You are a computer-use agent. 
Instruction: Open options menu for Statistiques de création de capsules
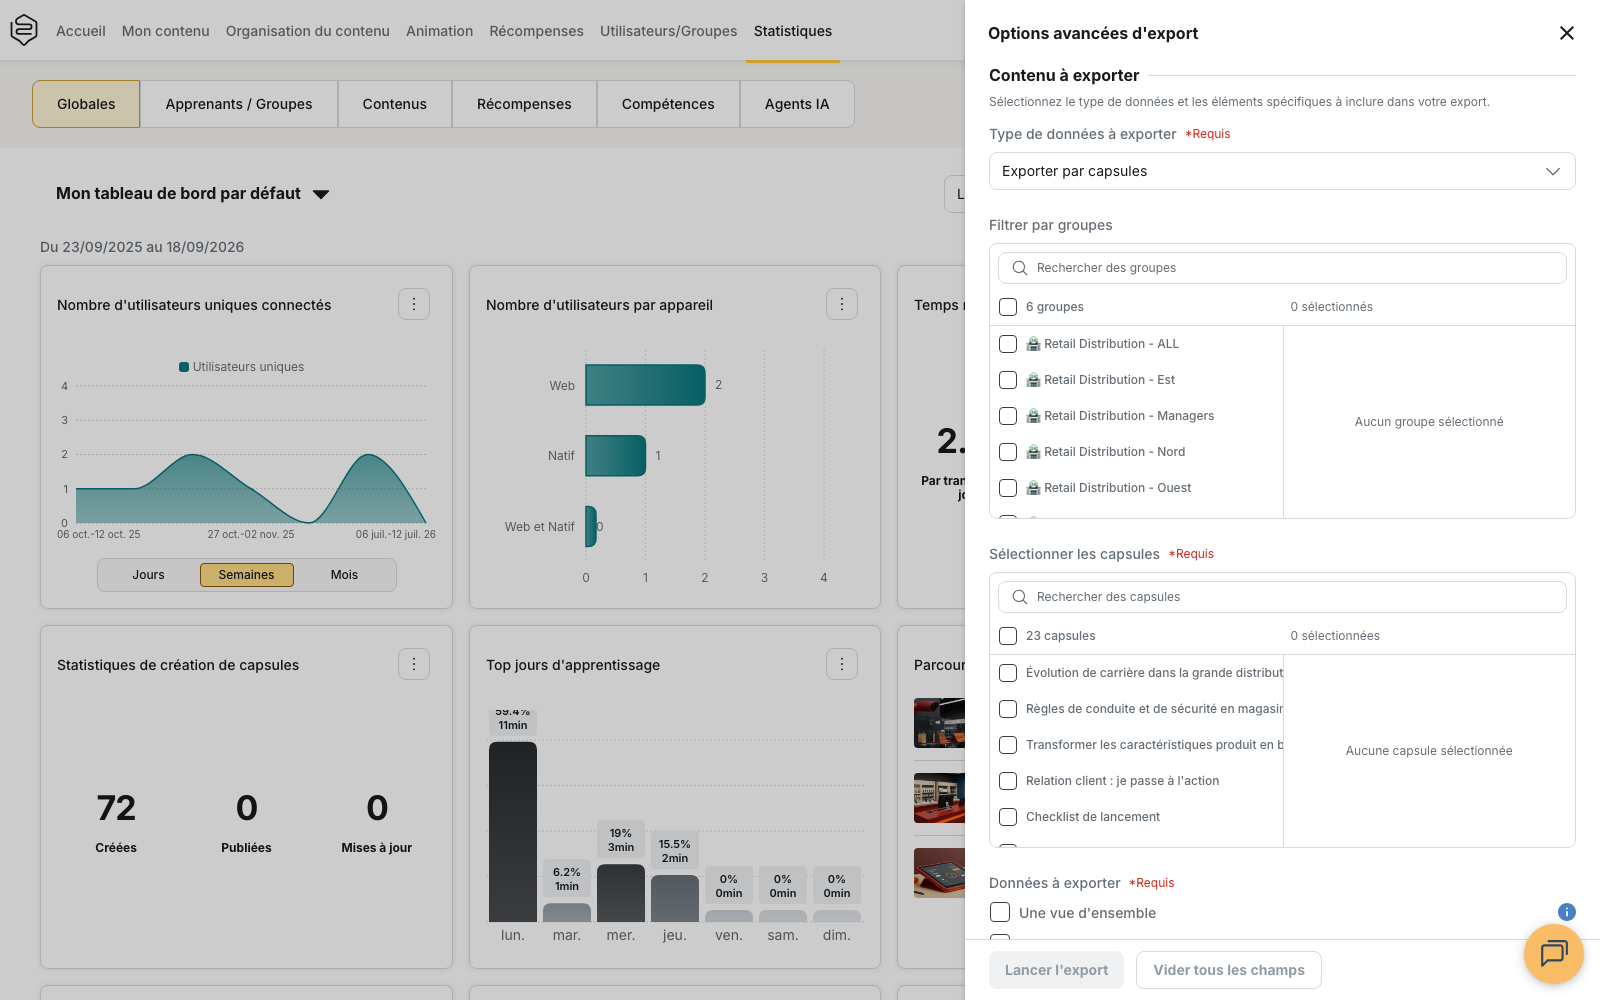click(414, 664)
